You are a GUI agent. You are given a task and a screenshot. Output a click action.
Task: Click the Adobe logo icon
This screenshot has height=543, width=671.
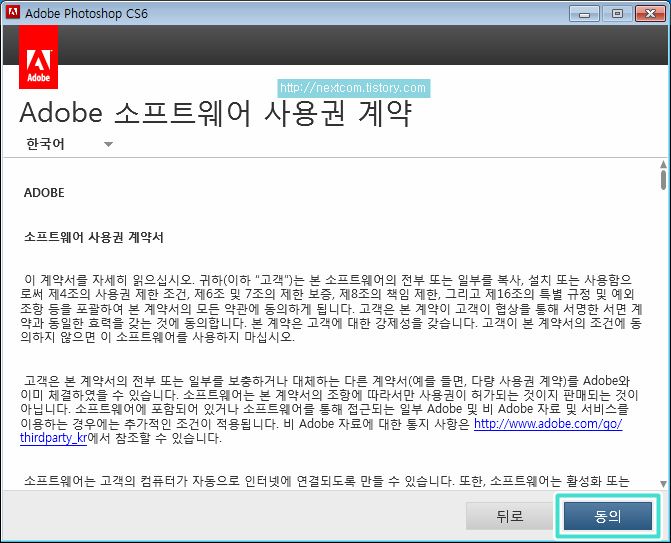coord(39,57)
